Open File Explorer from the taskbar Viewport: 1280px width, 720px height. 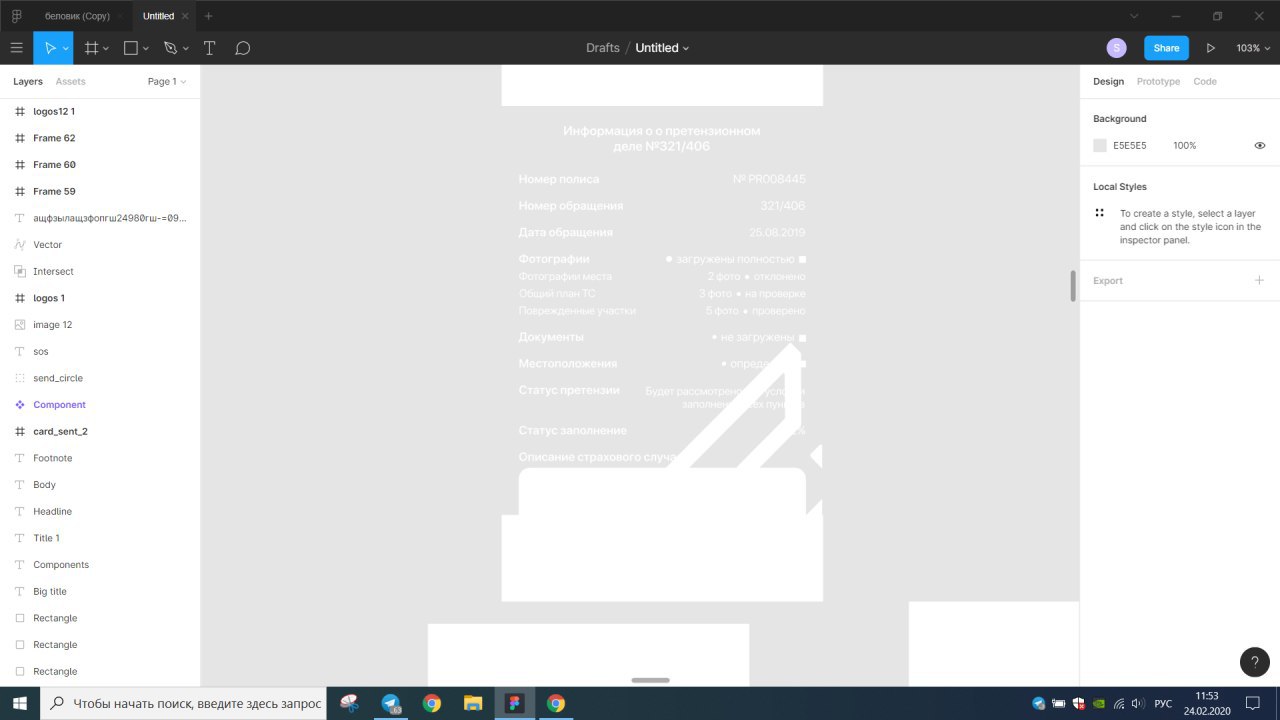coord(473,703)
